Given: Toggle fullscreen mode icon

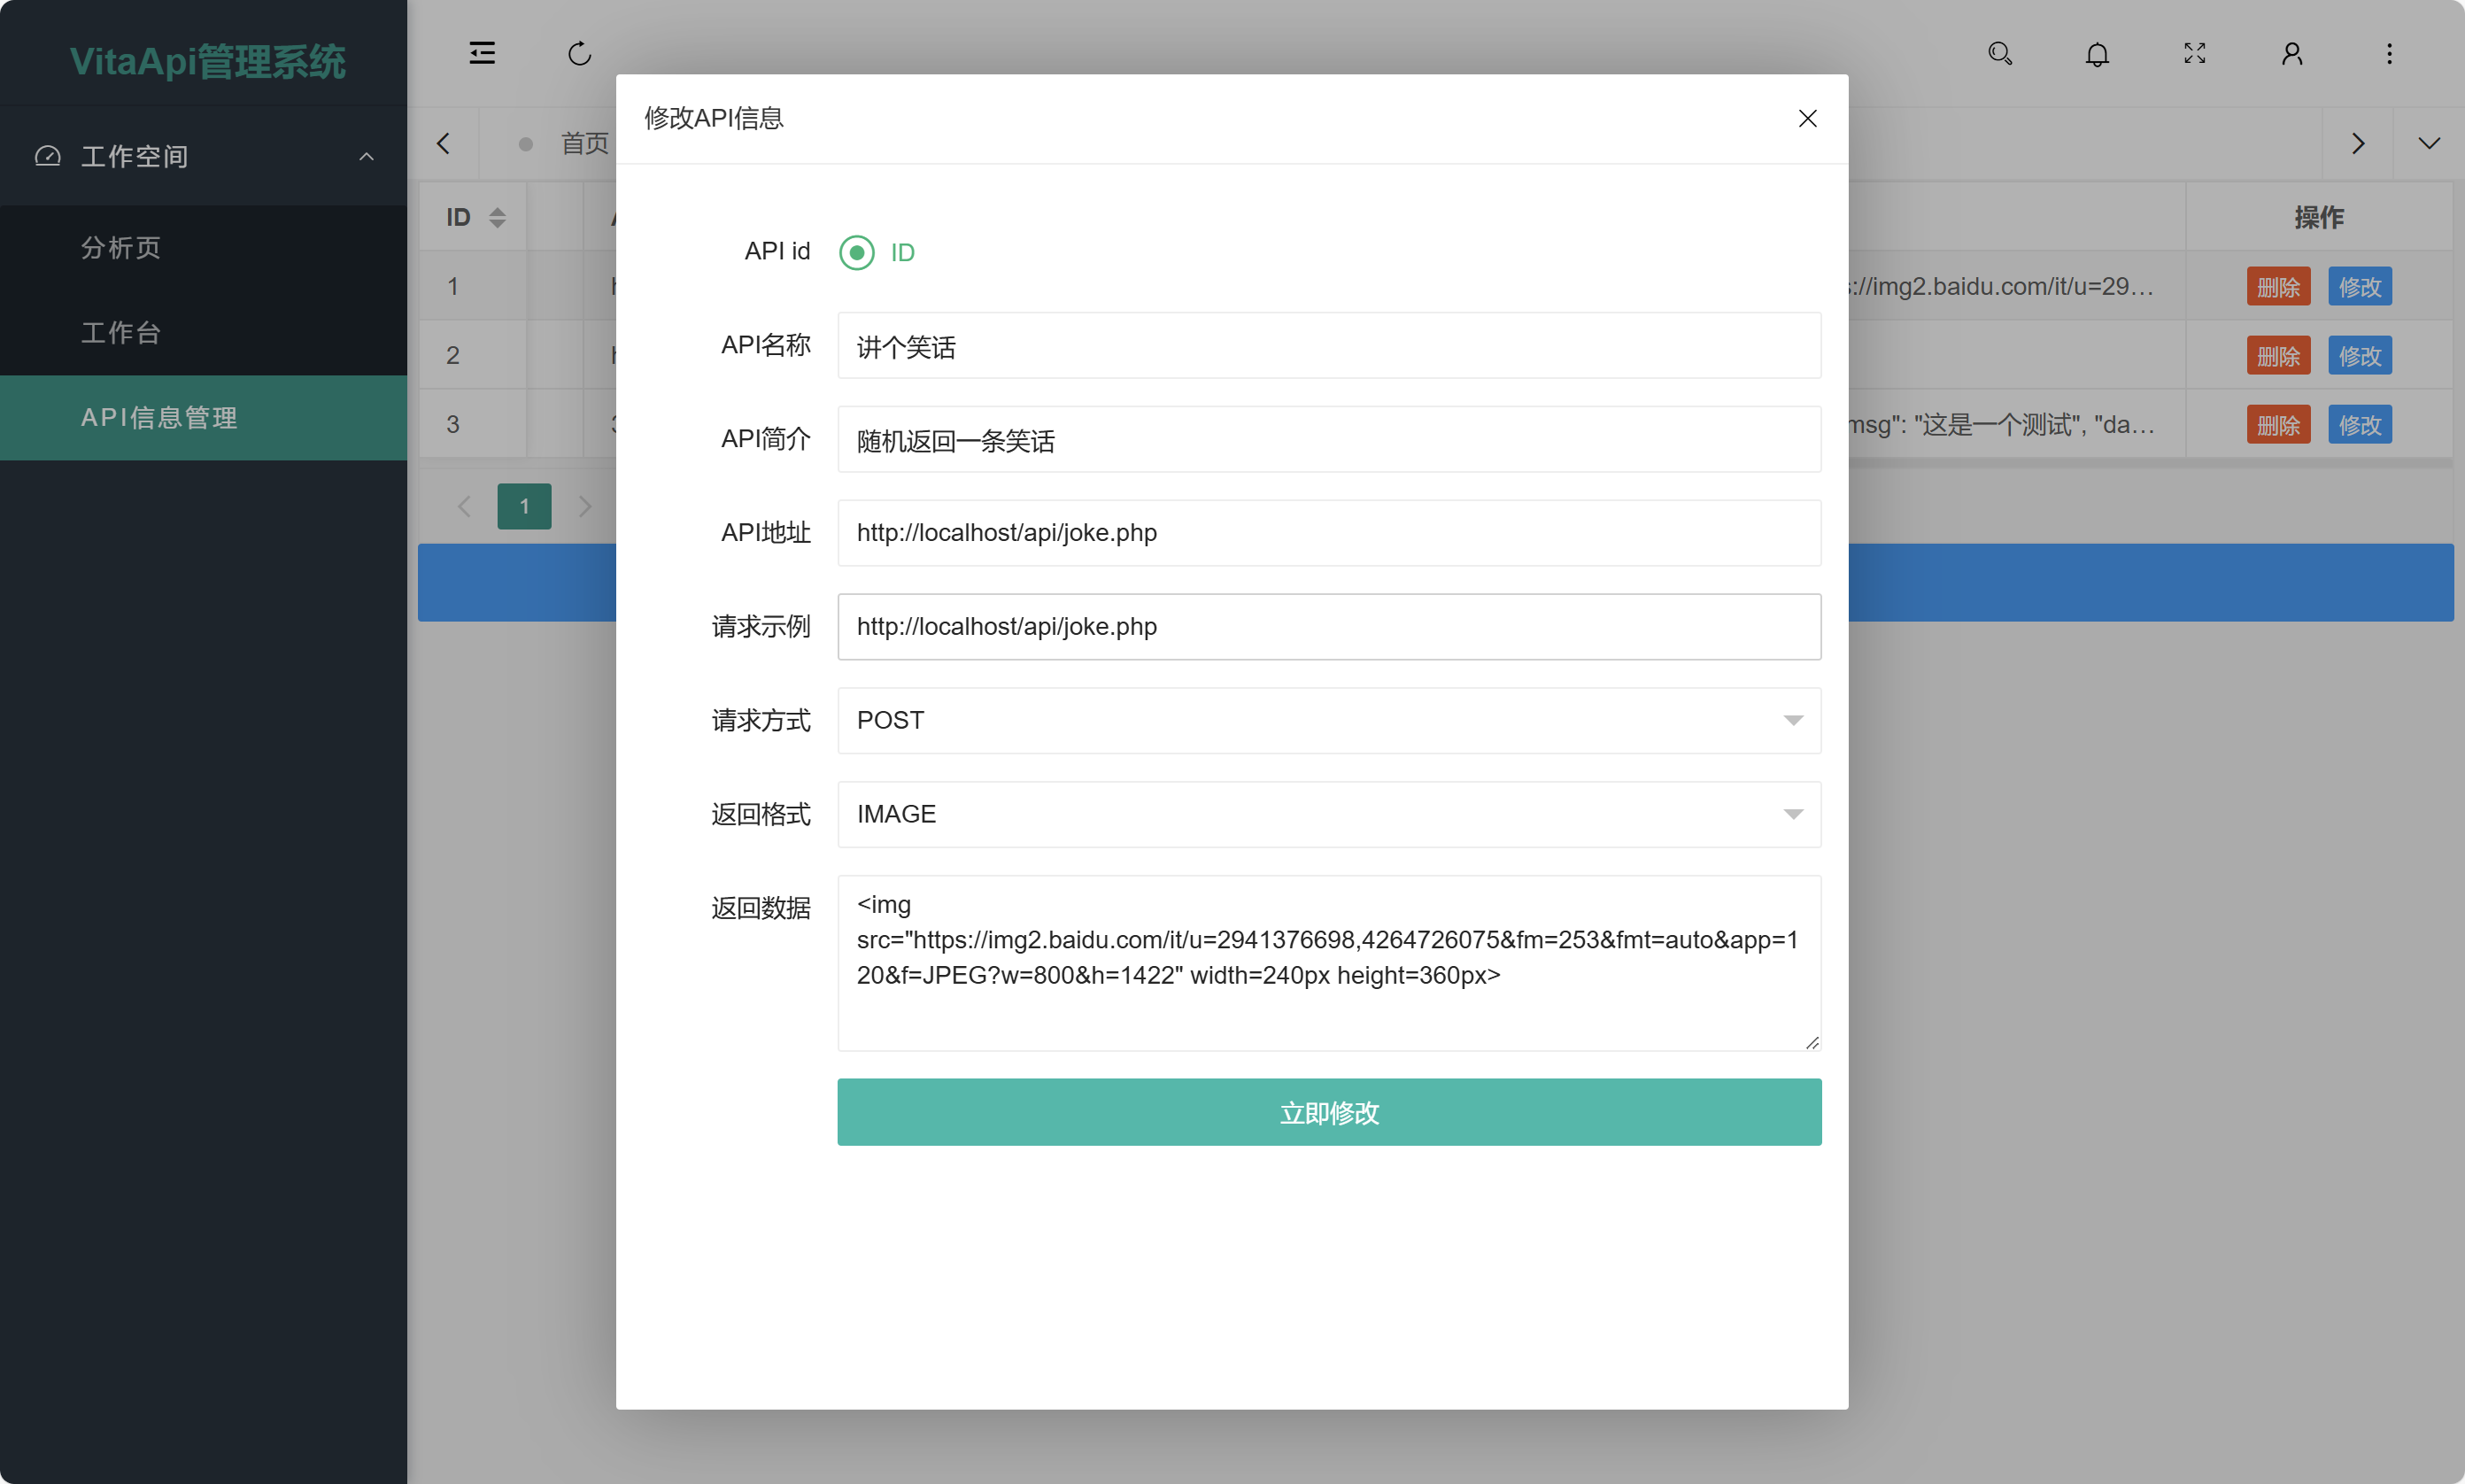Looking at the screenshot, I should click(2194, 53).
